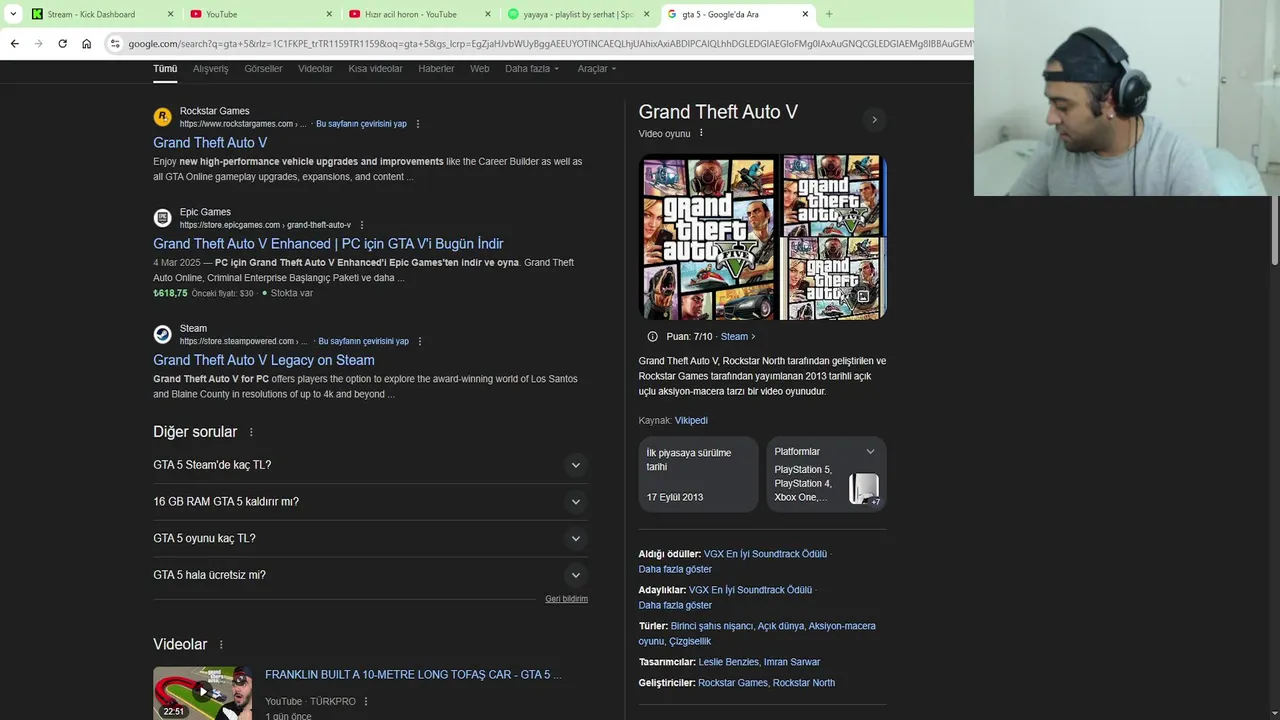Open Grand Theft Auto V Rockstar link
The image size is (1280, 720).
210,143
